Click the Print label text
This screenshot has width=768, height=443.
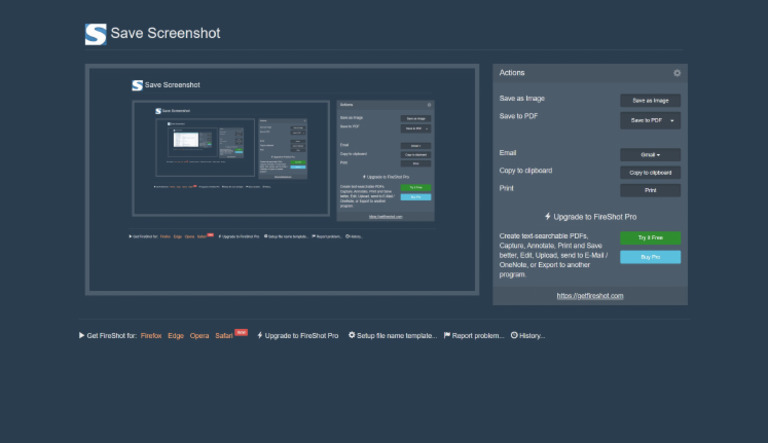click(x=506, y=188)
